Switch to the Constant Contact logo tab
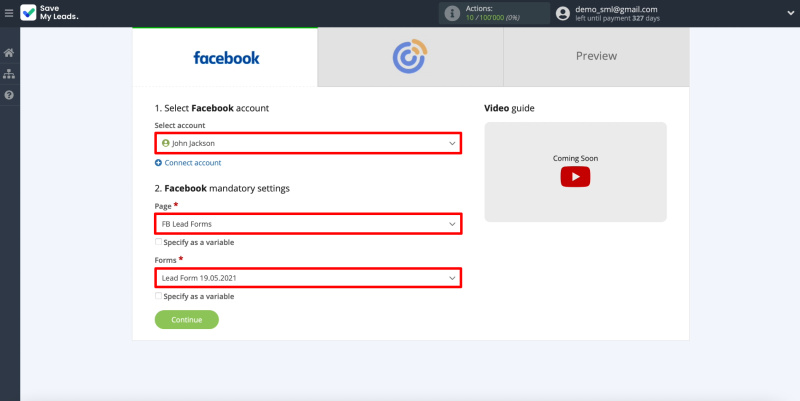The width and height of the screenshot is (800, 401). pyautogui.click(x=410, y=57)
